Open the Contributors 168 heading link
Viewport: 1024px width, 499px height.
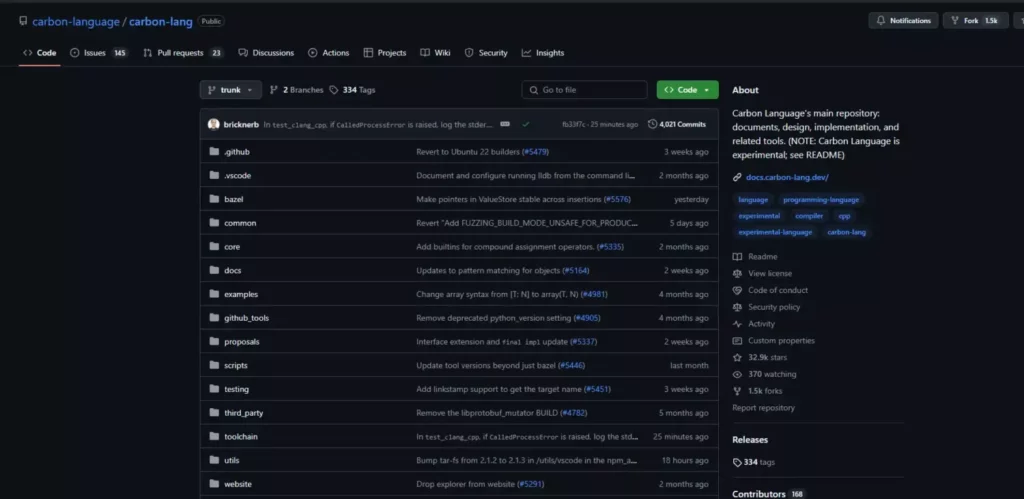pos(768,494)
